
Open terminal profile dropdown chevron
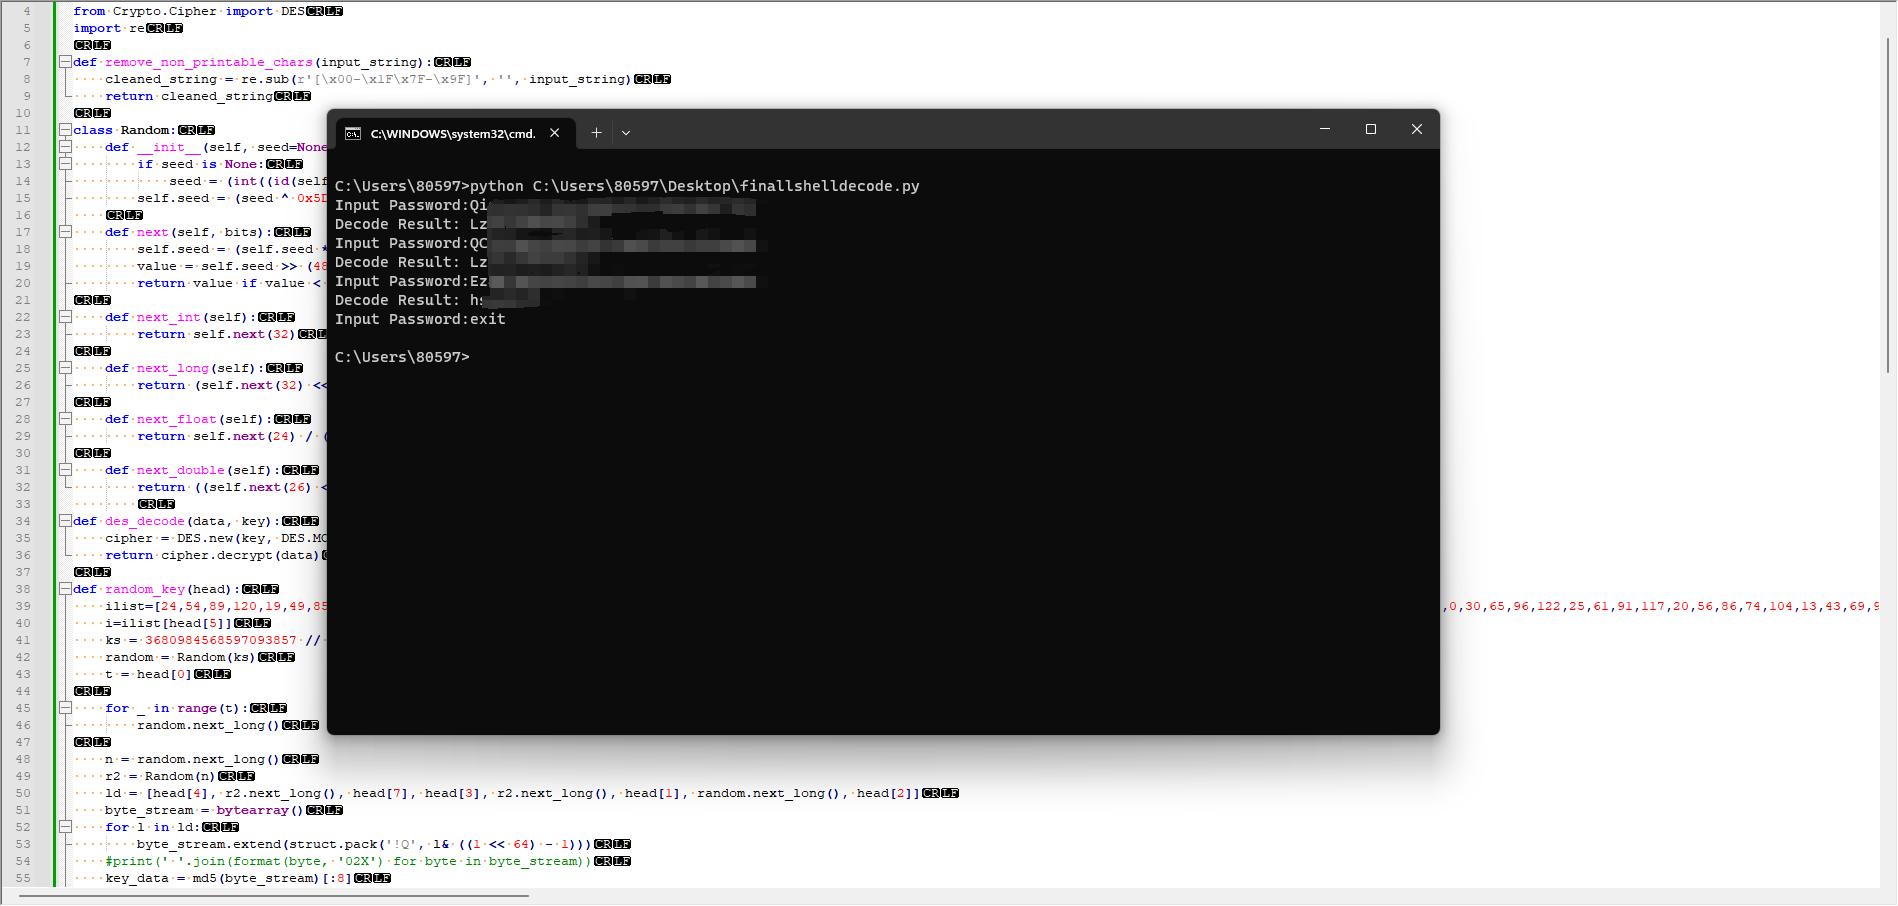click(626, 133)
